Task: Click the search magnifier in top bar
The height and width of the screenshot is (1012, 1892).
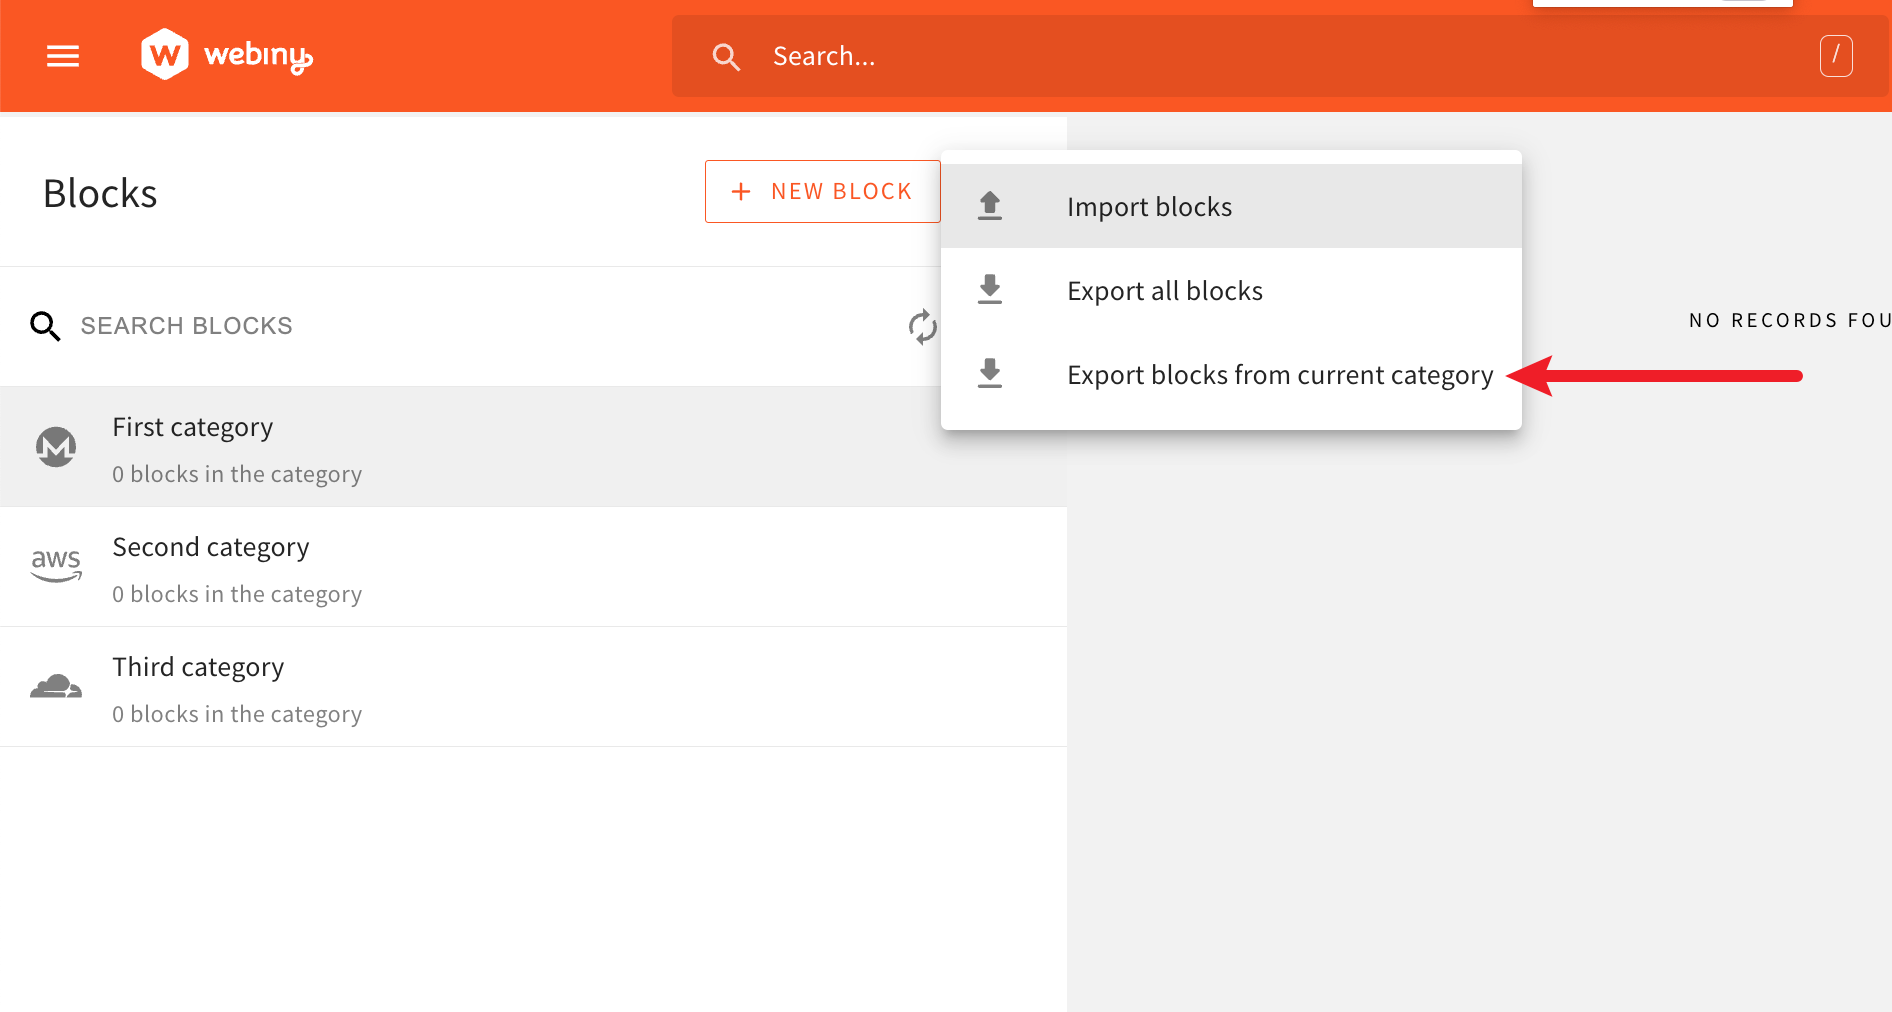Action: tap(727, 56)
